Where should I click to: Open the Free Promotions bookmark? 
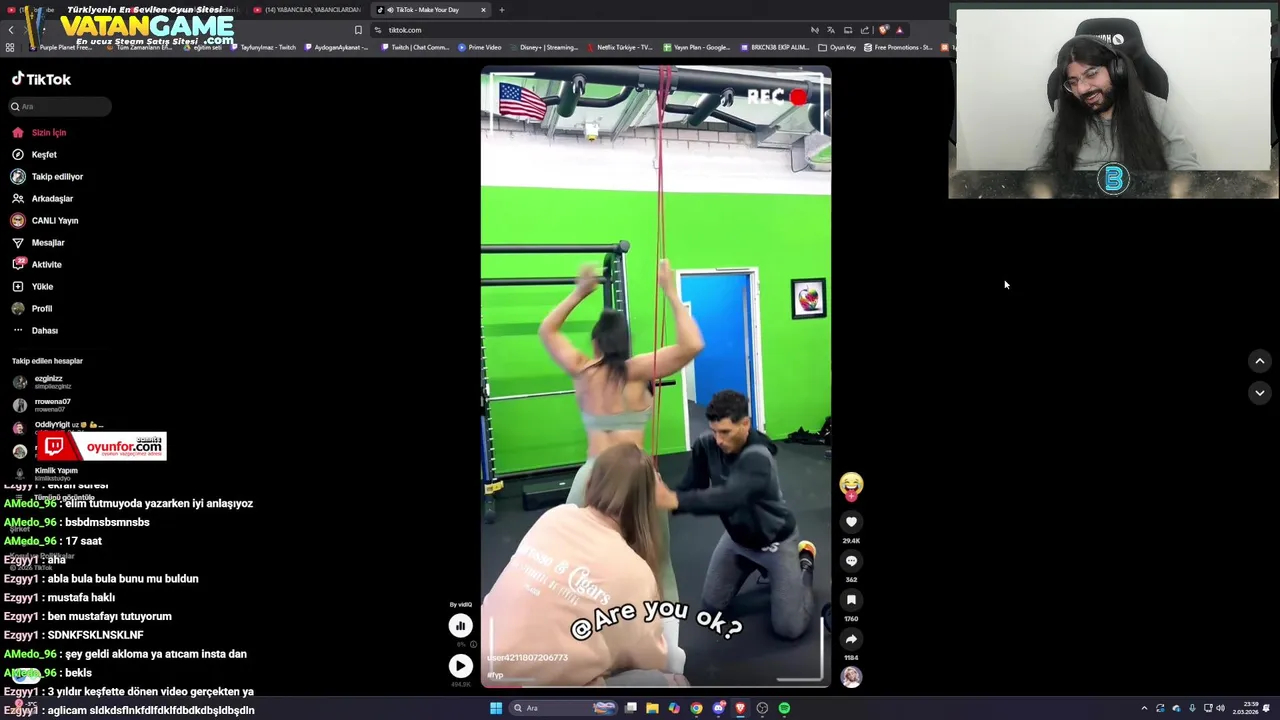[898, 47]
